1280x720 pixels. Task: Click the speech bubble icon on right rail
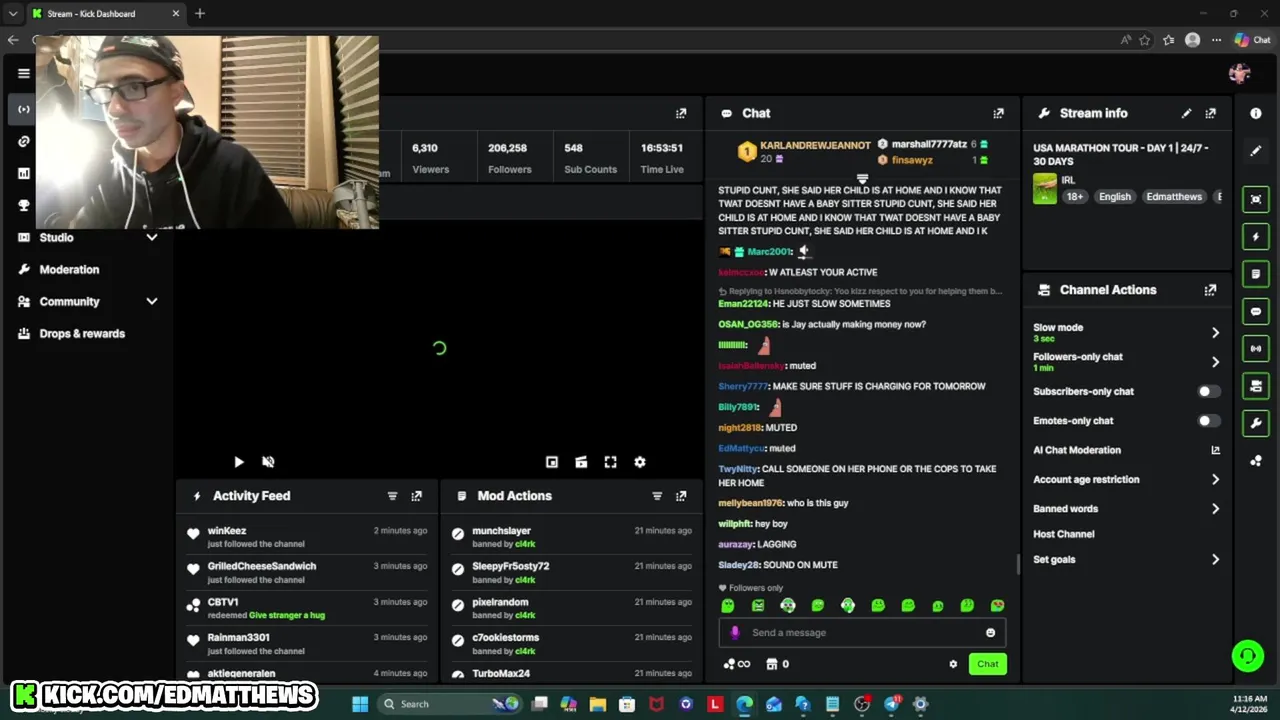click(1256, 311)
